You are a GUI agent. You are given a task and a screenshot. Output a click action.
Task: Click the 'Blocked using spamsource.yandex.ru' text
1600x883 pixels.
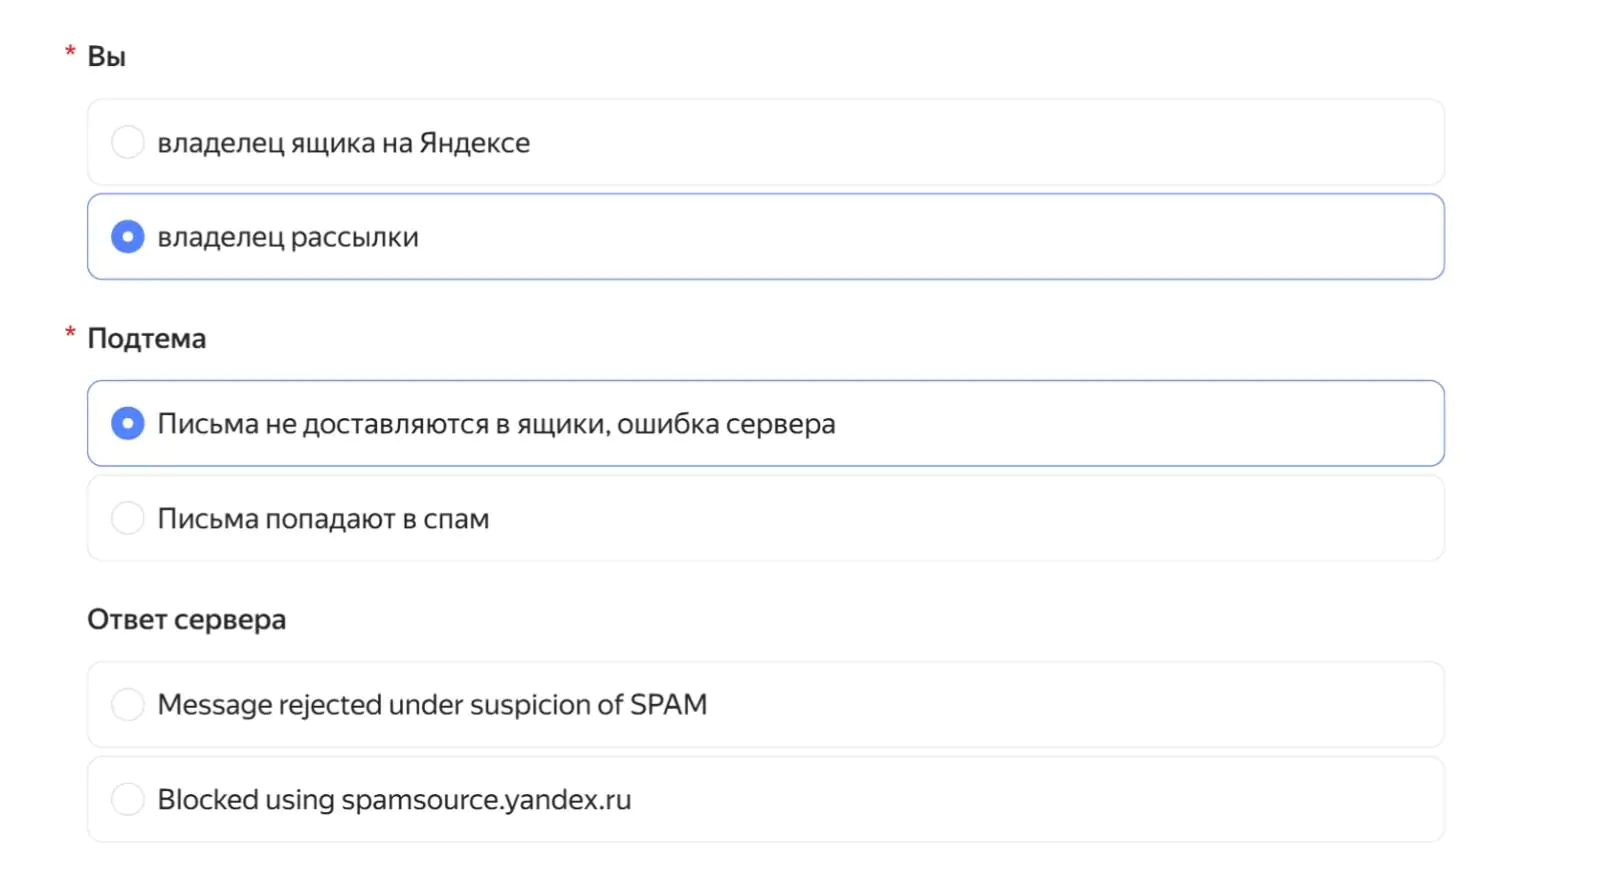(x=394, y=800)
